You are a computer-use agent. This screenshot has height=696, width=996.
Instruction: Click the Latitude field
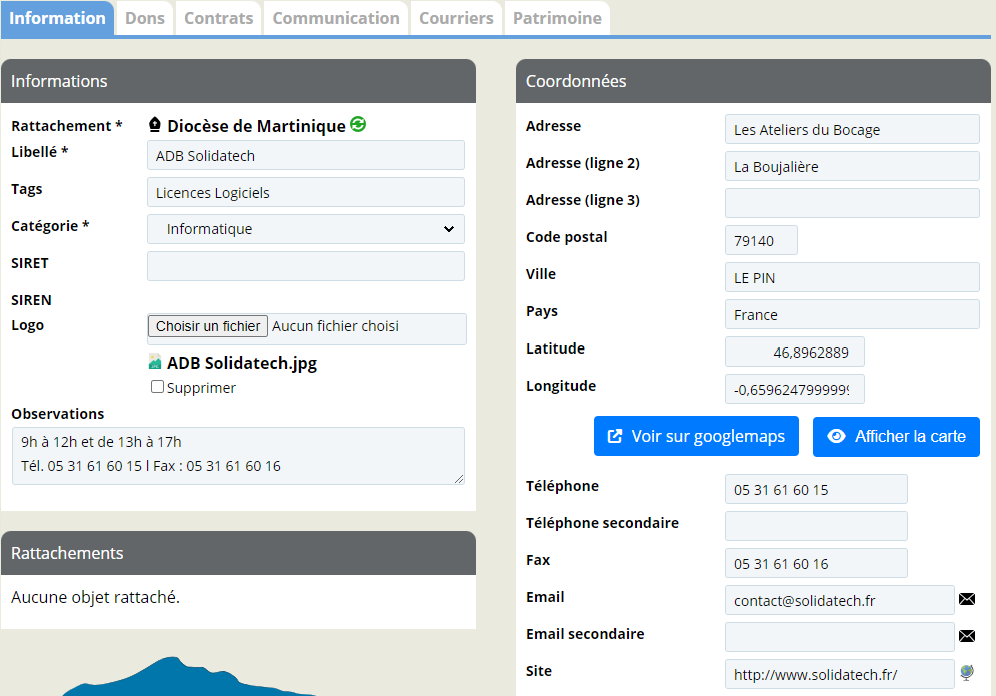pos(795,352)
